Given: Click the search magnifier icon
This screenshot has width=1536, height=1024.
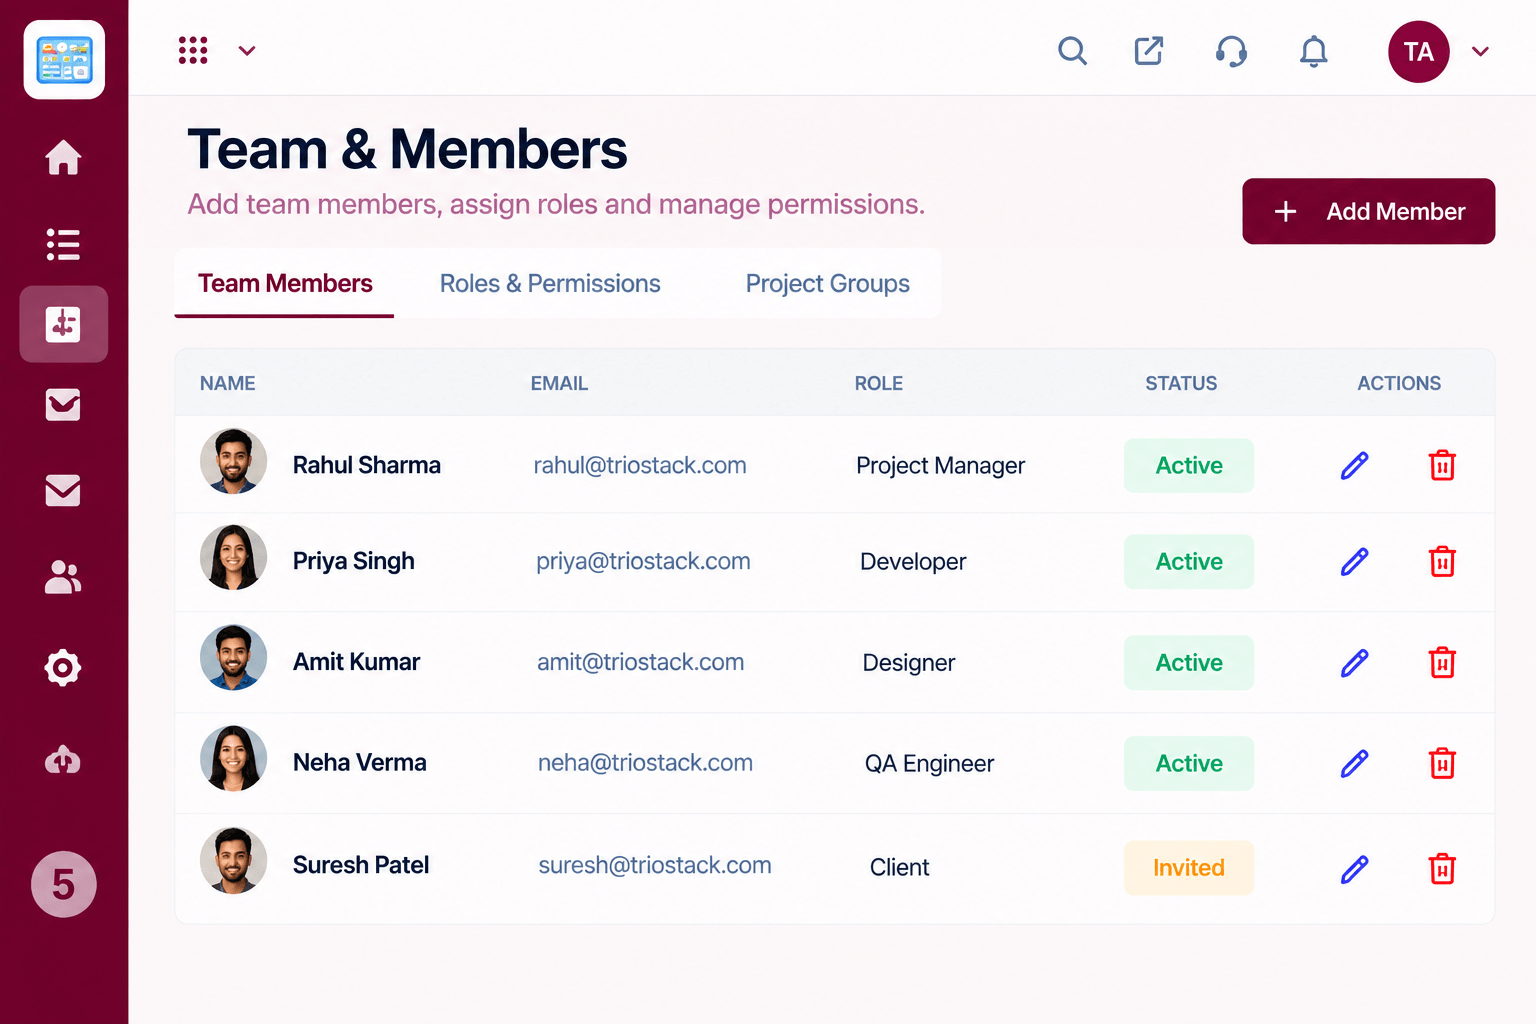Looking at the screenshot, I should coord(1072,50).
